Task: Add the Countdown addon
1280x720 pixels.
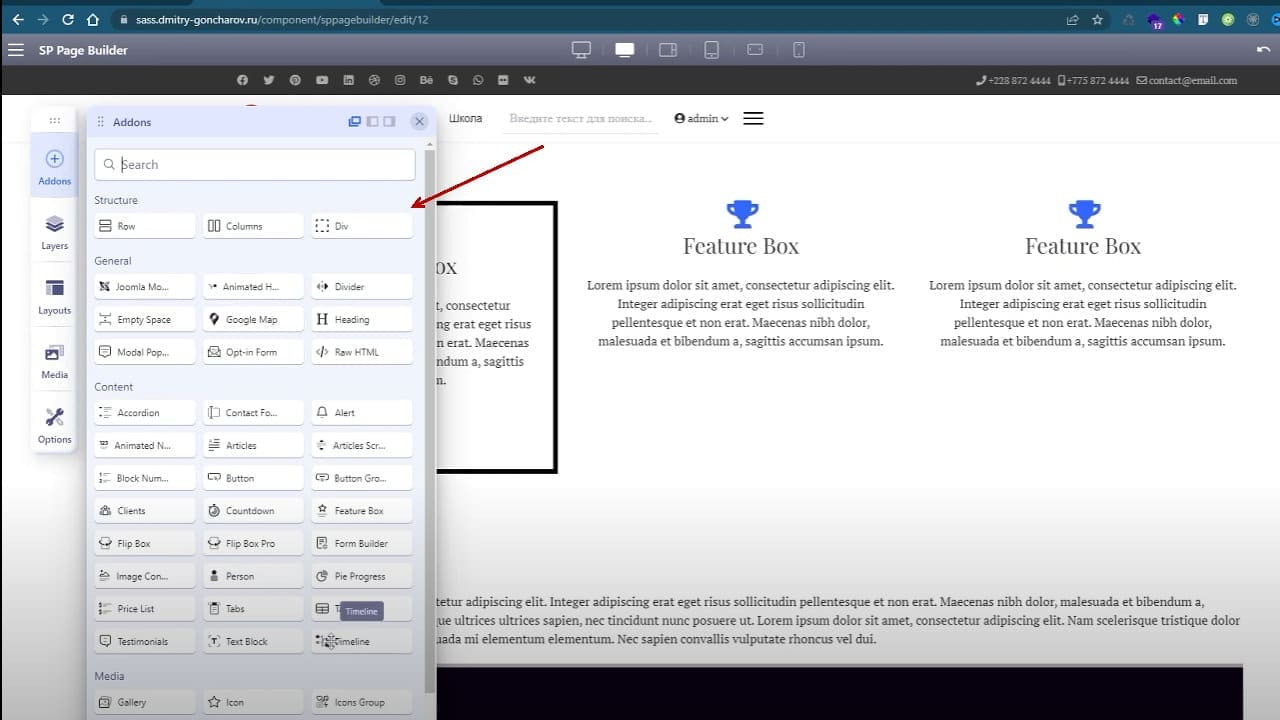Action: pos(254,510)
